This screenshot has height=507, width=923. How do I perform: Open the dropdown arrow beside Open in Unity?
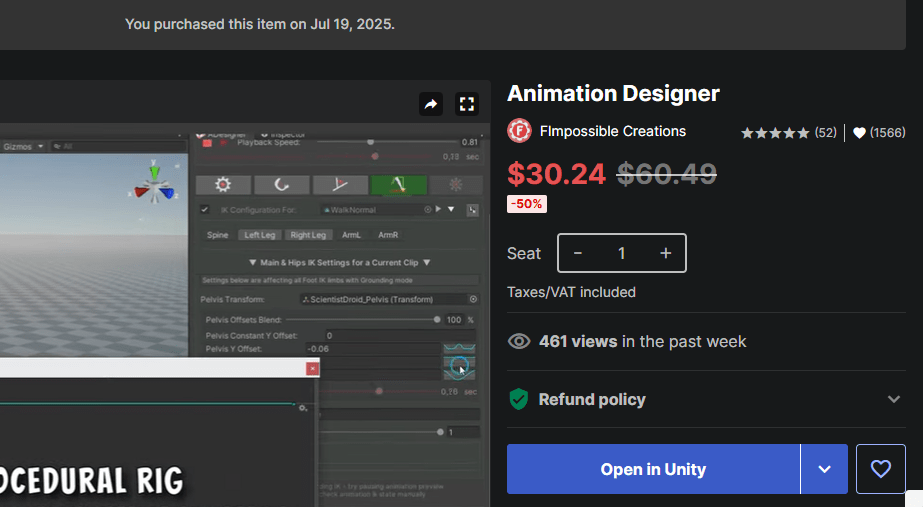pyautogui.click(x=824, y=469)
